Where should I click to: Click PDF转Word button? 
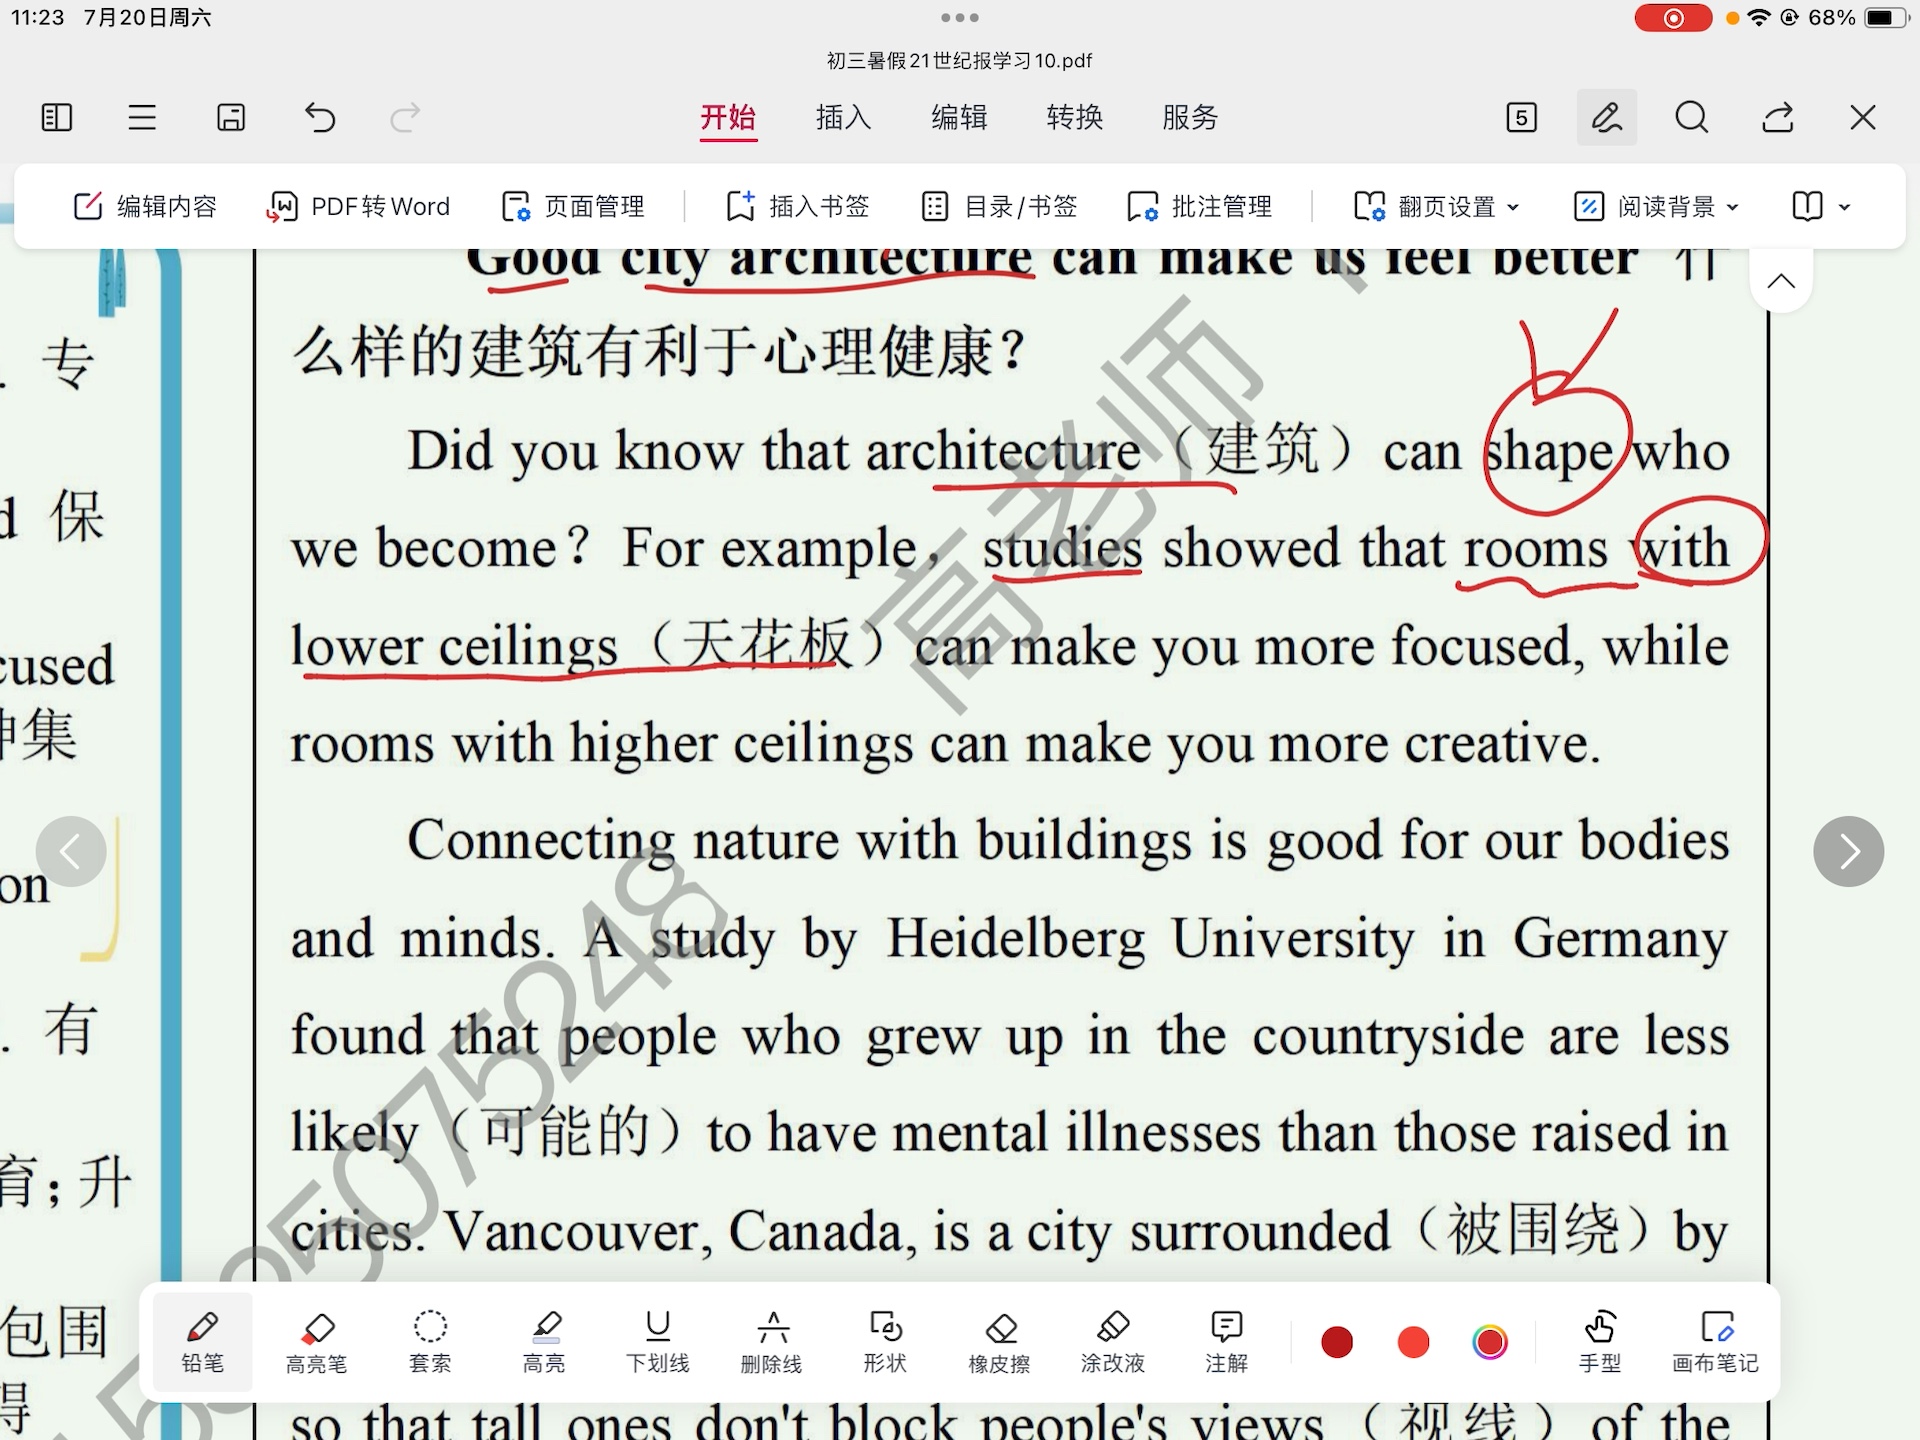point(358,207)
